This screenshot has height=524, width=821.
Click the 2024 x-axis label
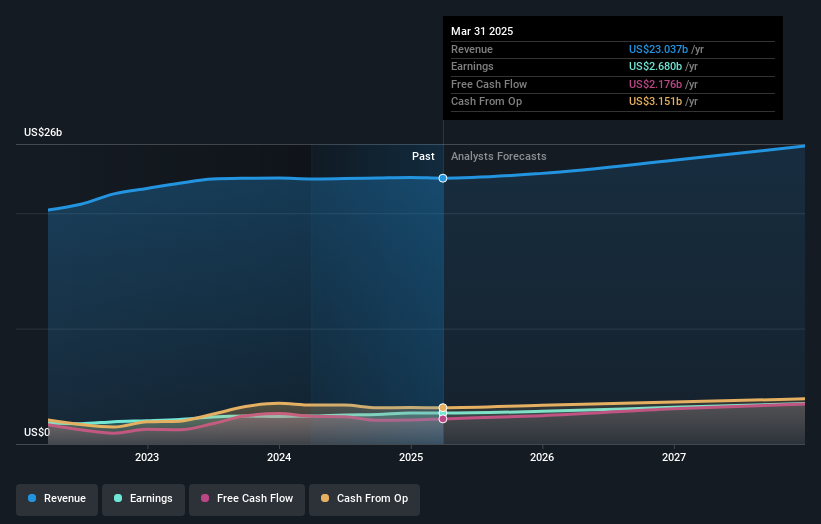279,457
